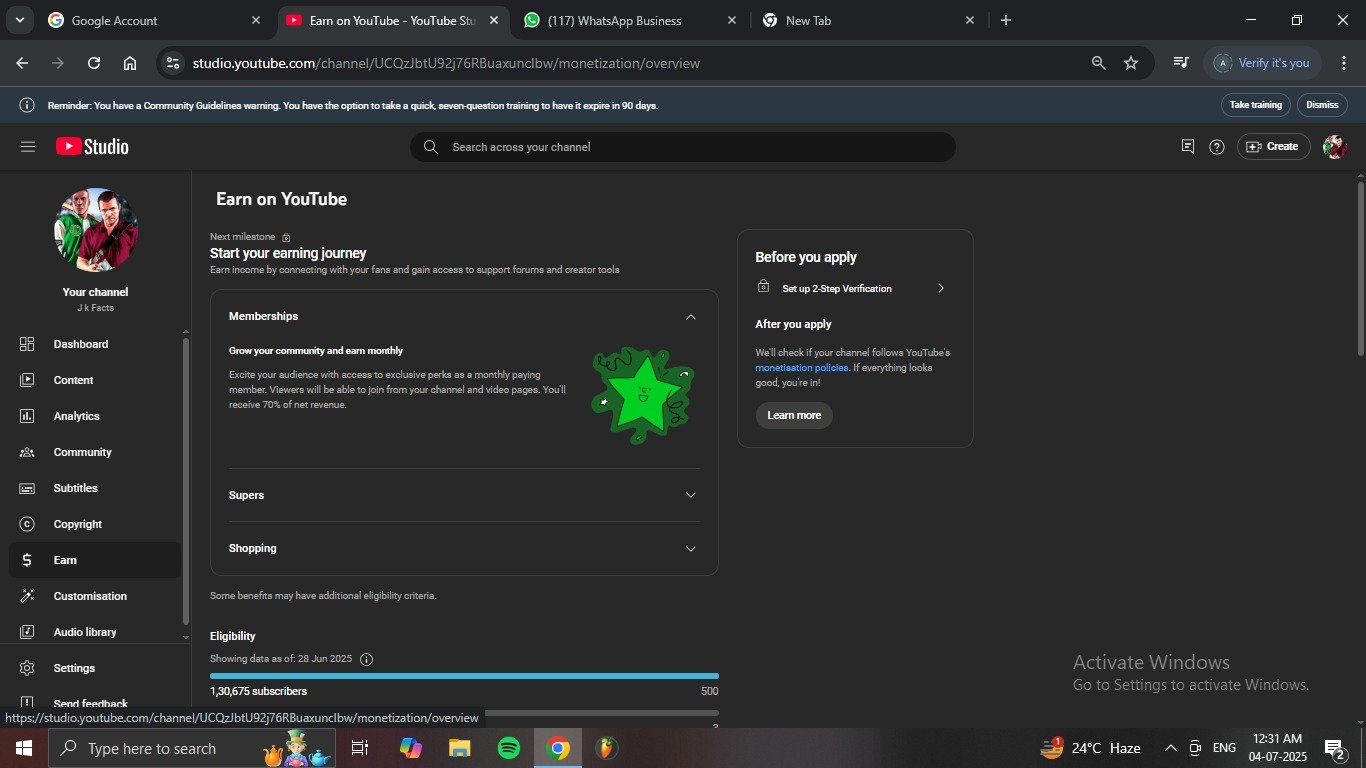
Task: Open Task View on the taskbar
Action: (x=360, y=748)
